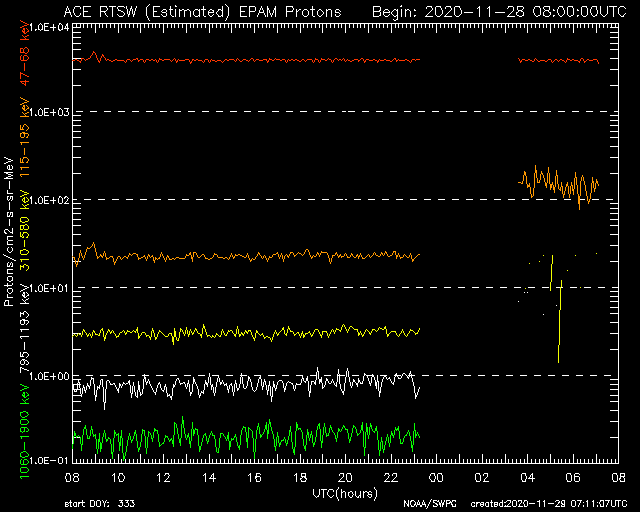Click the 00 hour tick label
The width and height of the screenshot is (640, 512).
436,477
